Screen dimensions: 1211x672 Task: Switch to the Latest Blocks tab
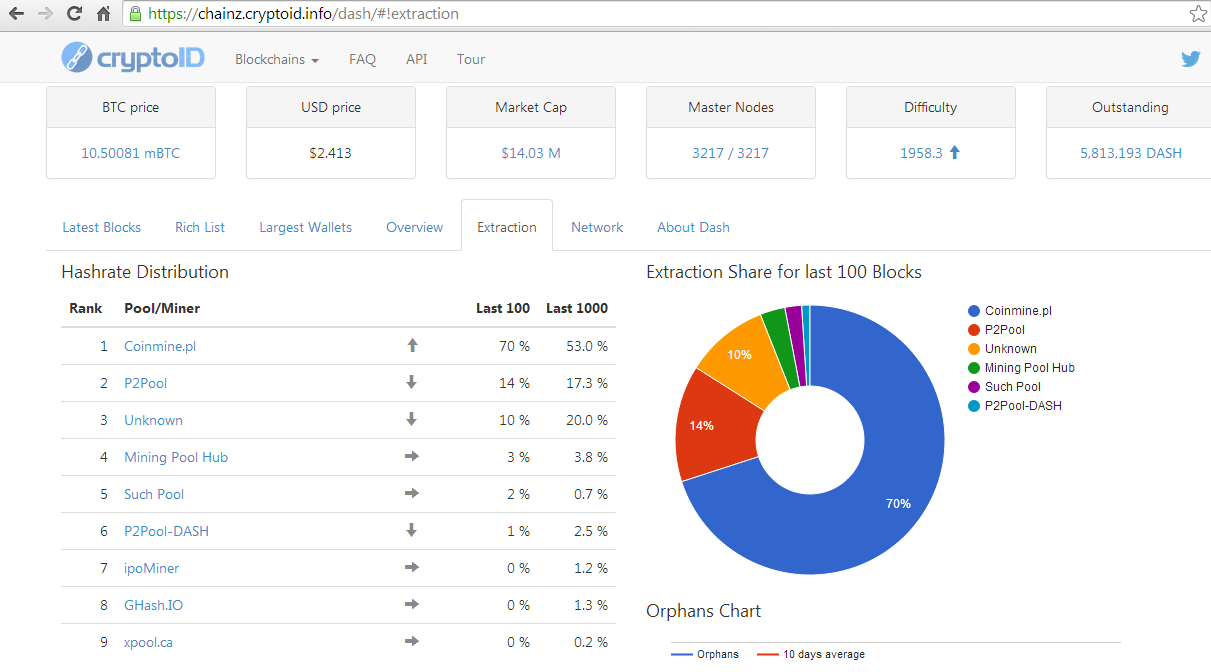(x=102, y=227)
